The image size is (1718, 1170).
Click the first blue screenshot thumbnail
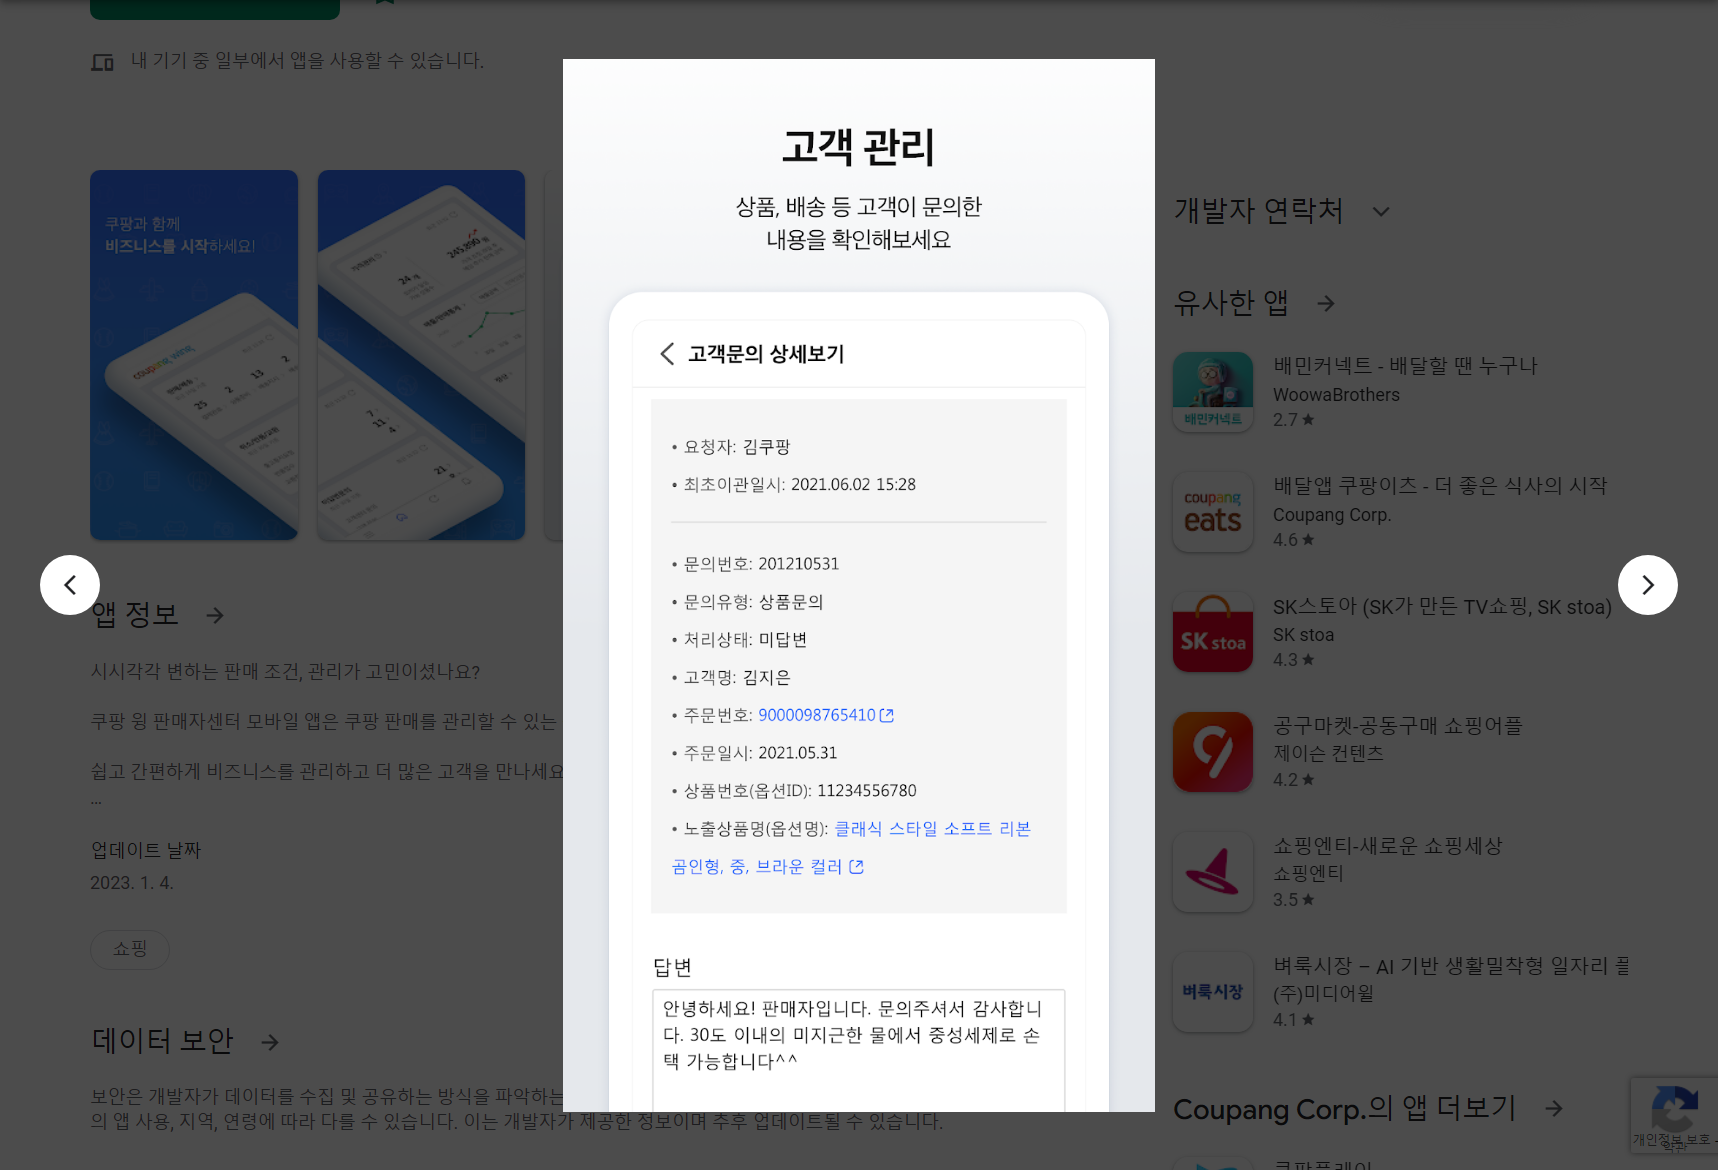(x=193, y=355)
